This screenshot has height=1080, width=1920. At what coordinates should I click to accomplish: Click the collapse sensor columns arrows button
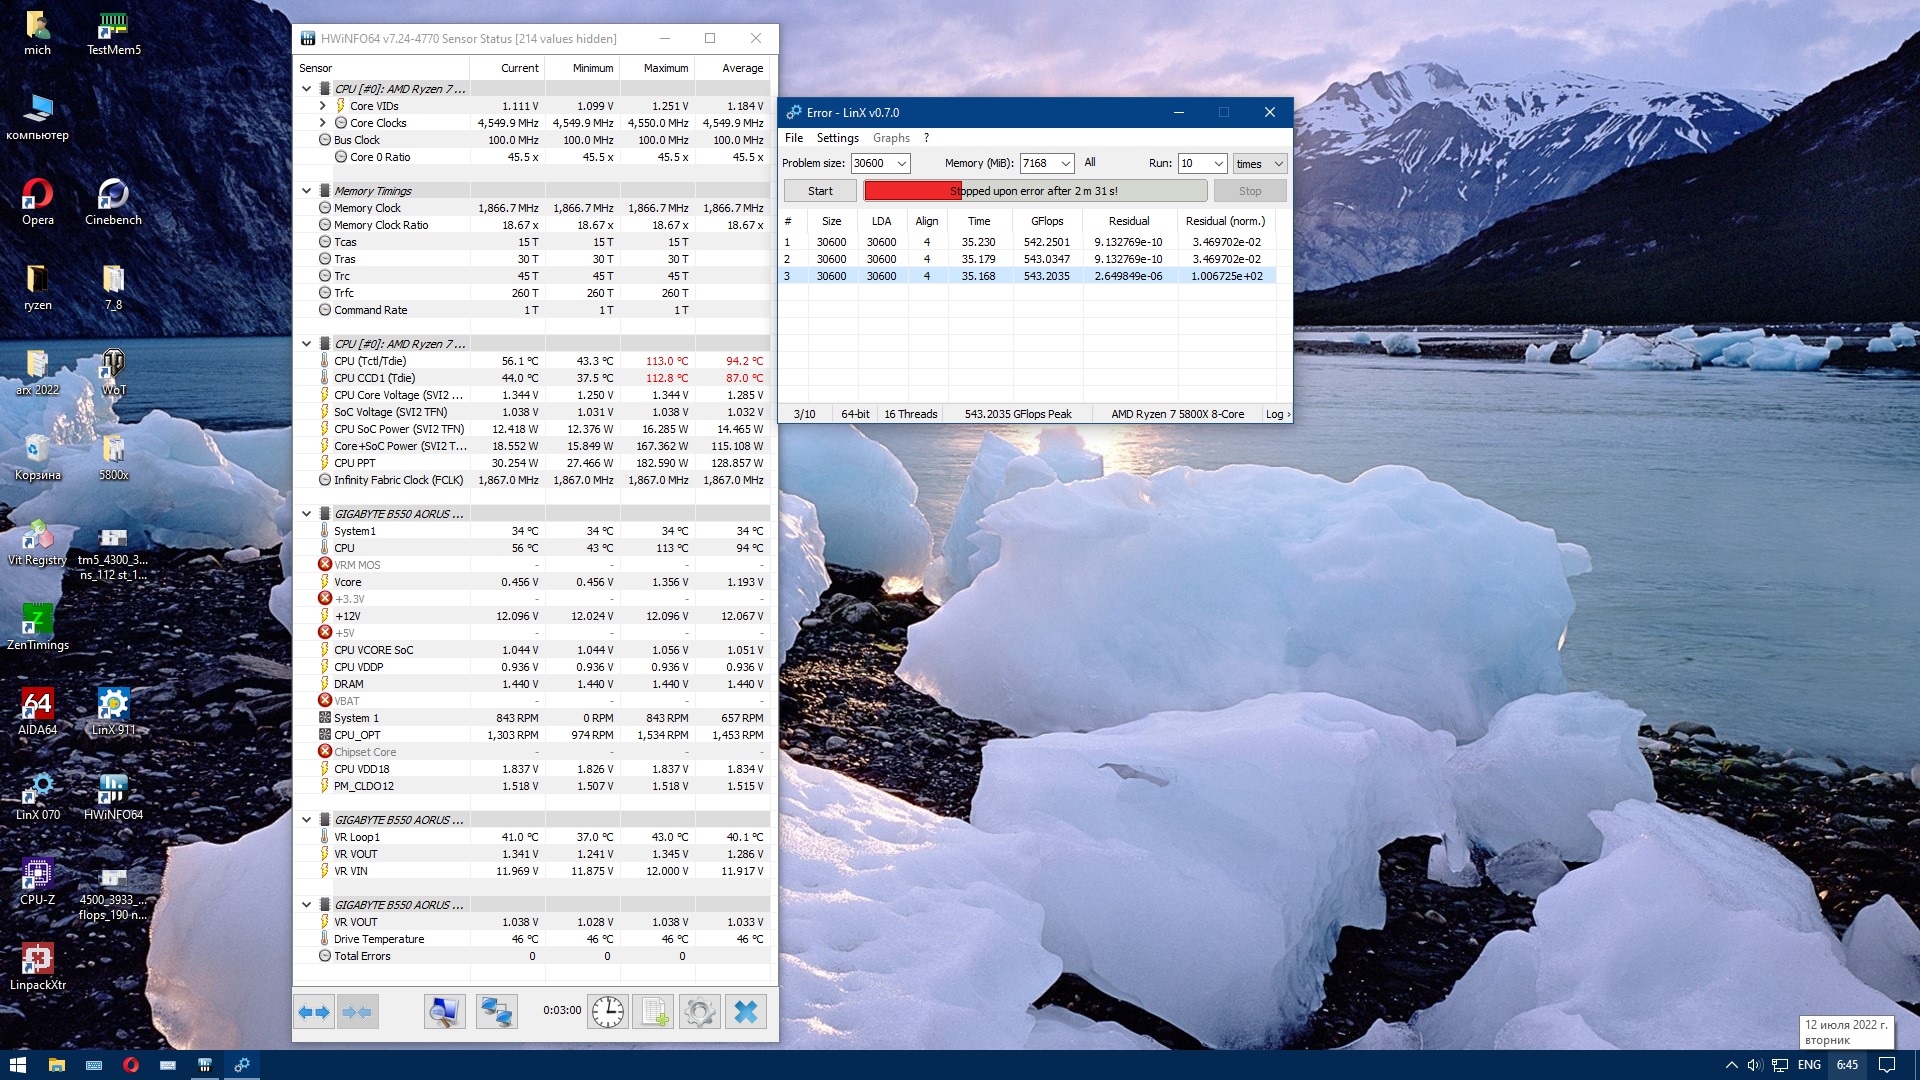click(357, 1012)
